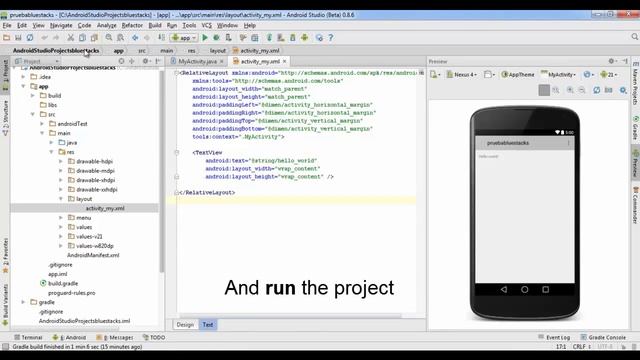The image size is (640, 360).
Task: Click the Synchronize toolbar icon
Action: click(x=30, y=38)
